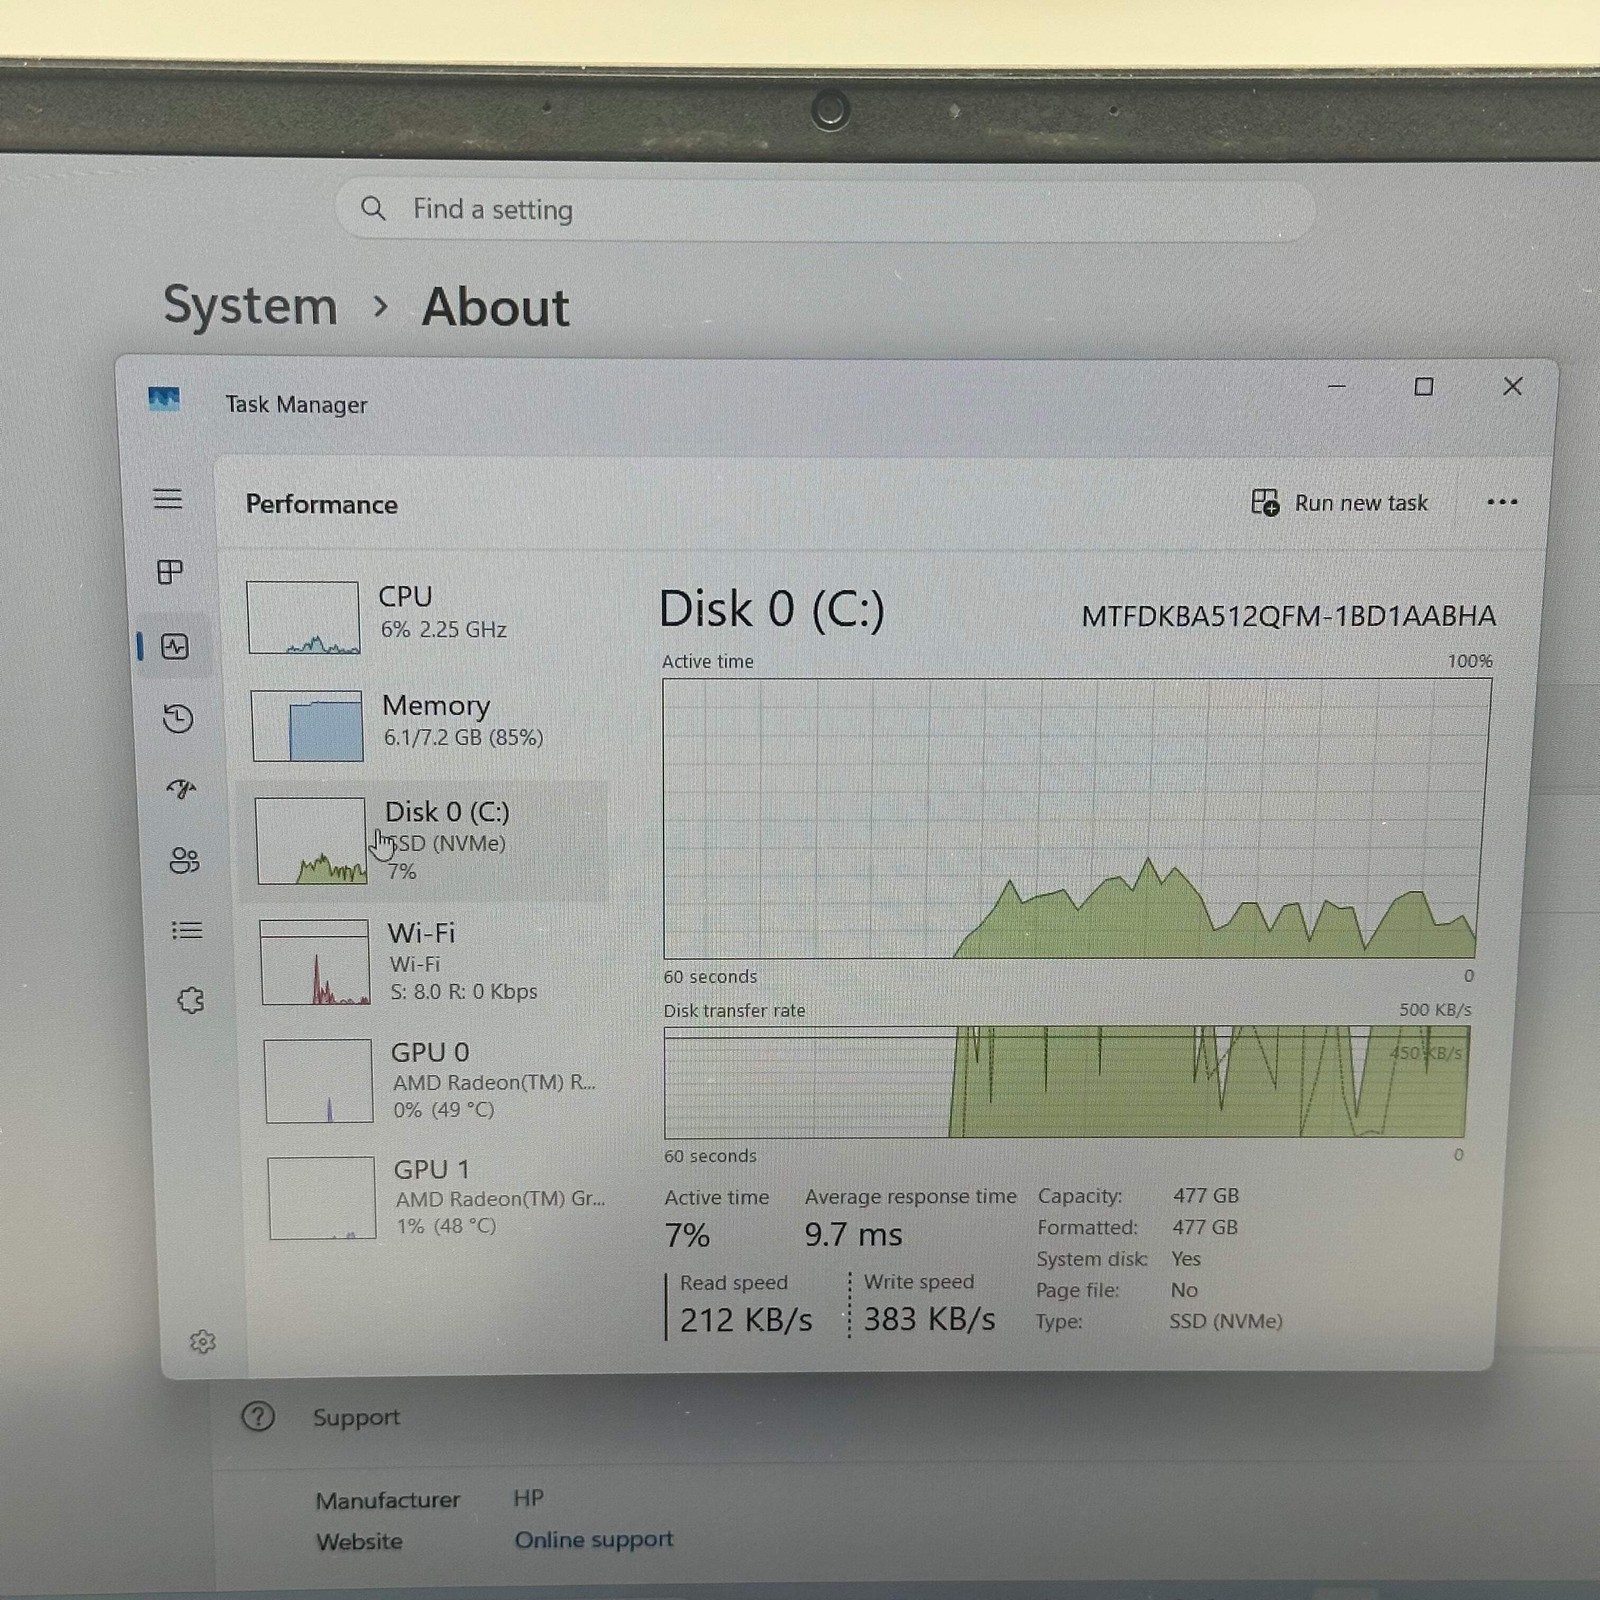Image resolution: width=1600 pixels, height=1600 pixels.
Task: Click the Find a setting search field
Action: pyautogui.click(x=825, y=210)
